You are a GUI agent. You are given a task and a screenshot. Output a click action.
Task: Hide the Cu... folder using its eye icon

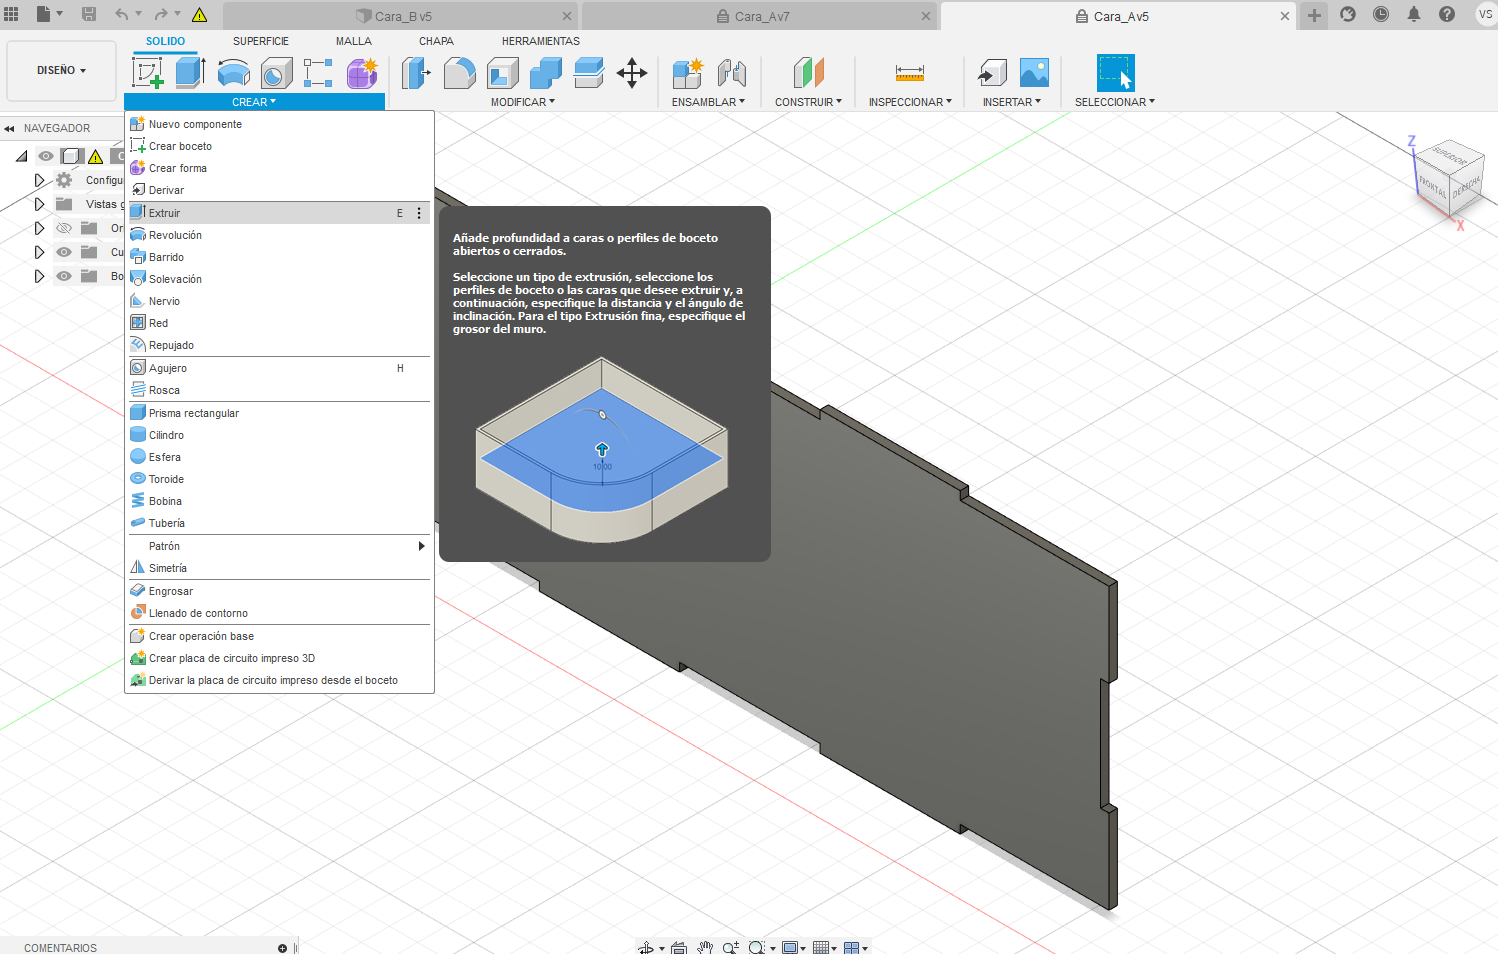[x=64, y=252]
